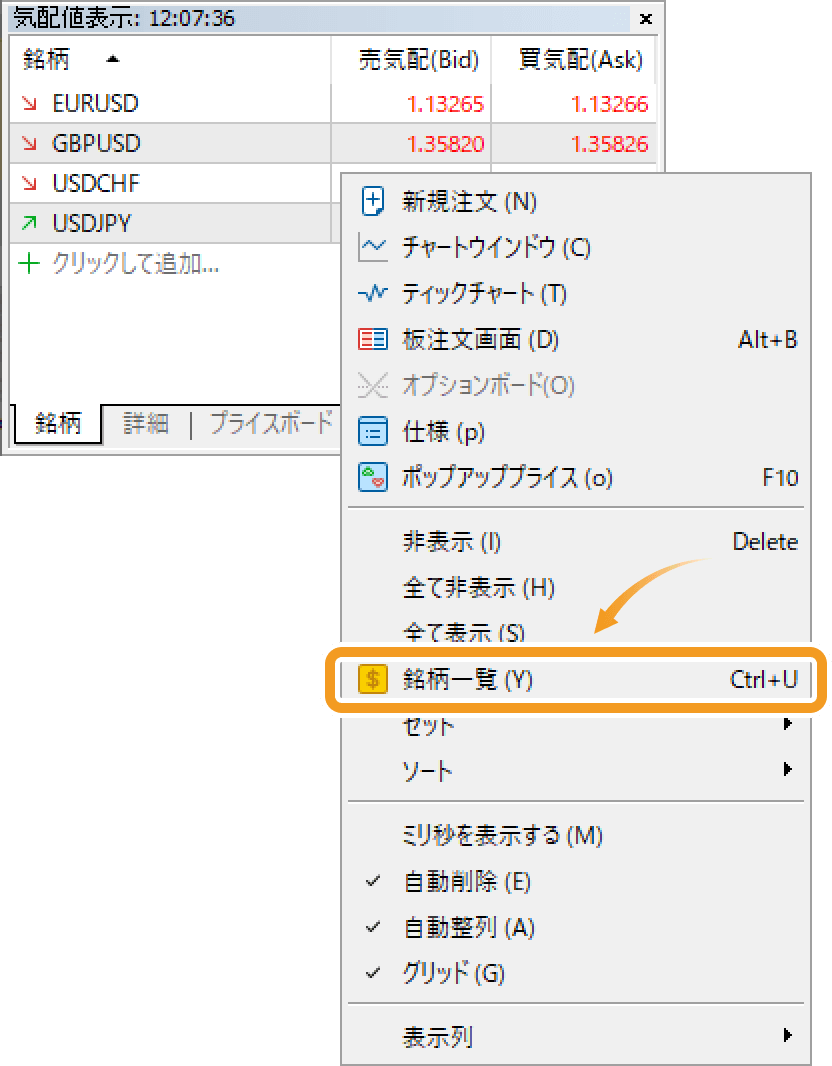Screen dimensions: 832x1066
Task: Expand the ソート submenu
Action: (x=576, y=770)
